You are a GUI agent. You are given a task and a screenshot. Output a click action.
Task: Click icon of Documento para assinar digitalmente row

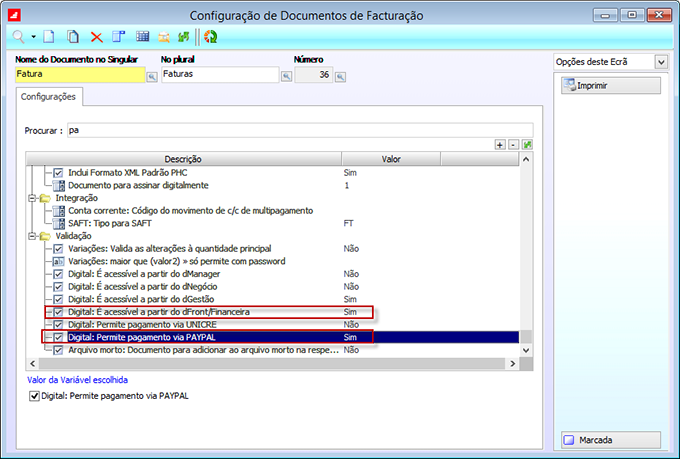[59, 186]
